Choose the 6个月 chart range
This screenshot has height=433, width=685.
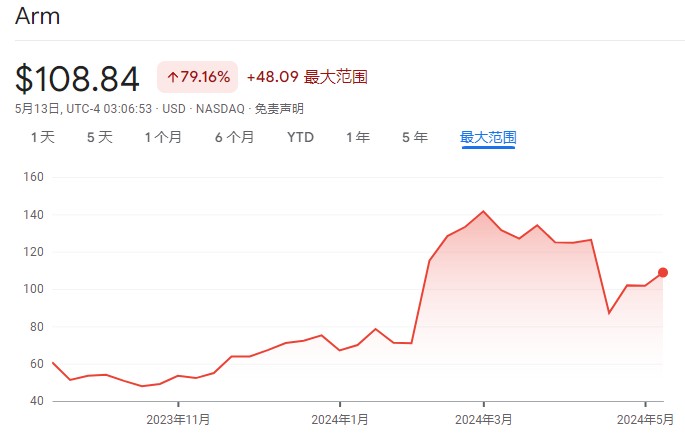pyautogui.click(x=234, y=137)
